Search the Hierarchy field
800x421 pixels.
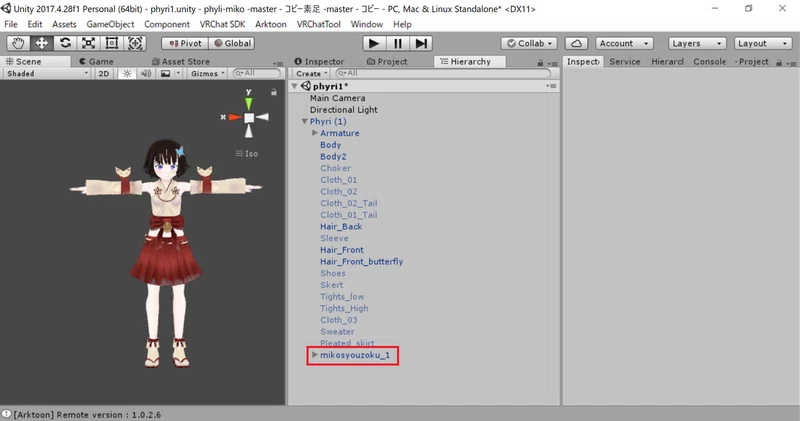(443, 73)
